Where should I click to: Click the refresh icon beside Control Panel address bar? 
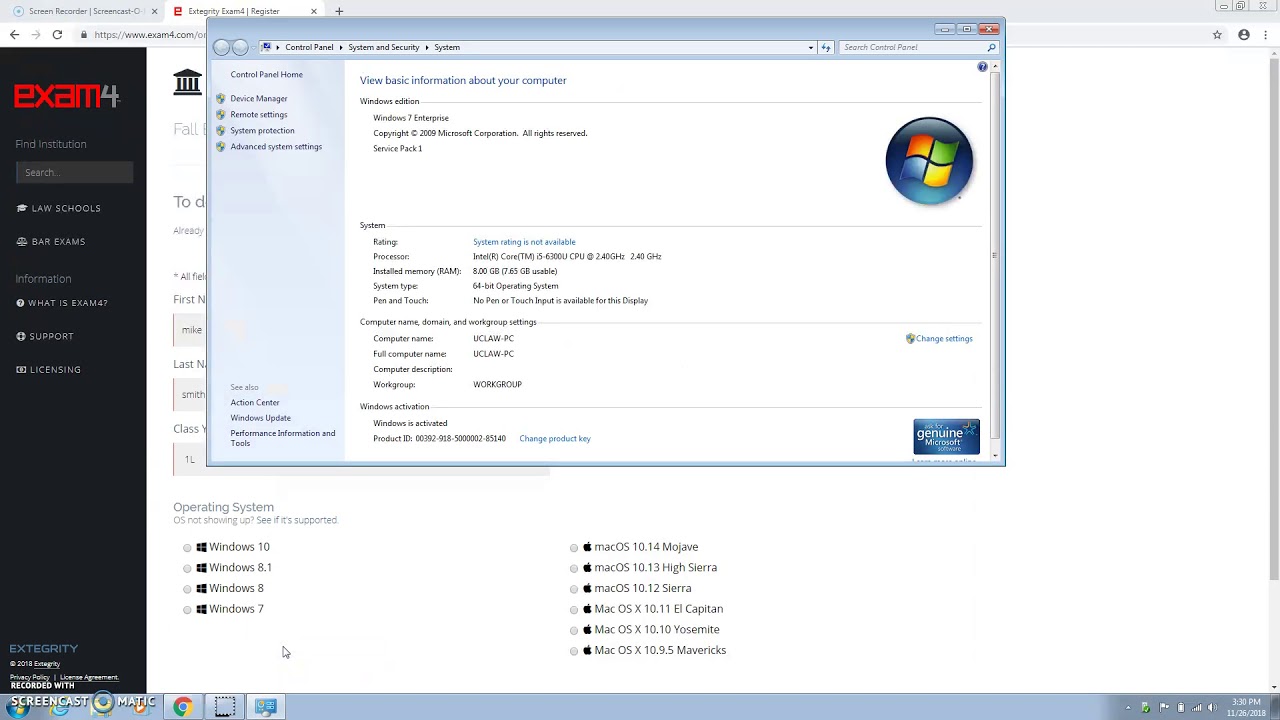pos(826,47)
